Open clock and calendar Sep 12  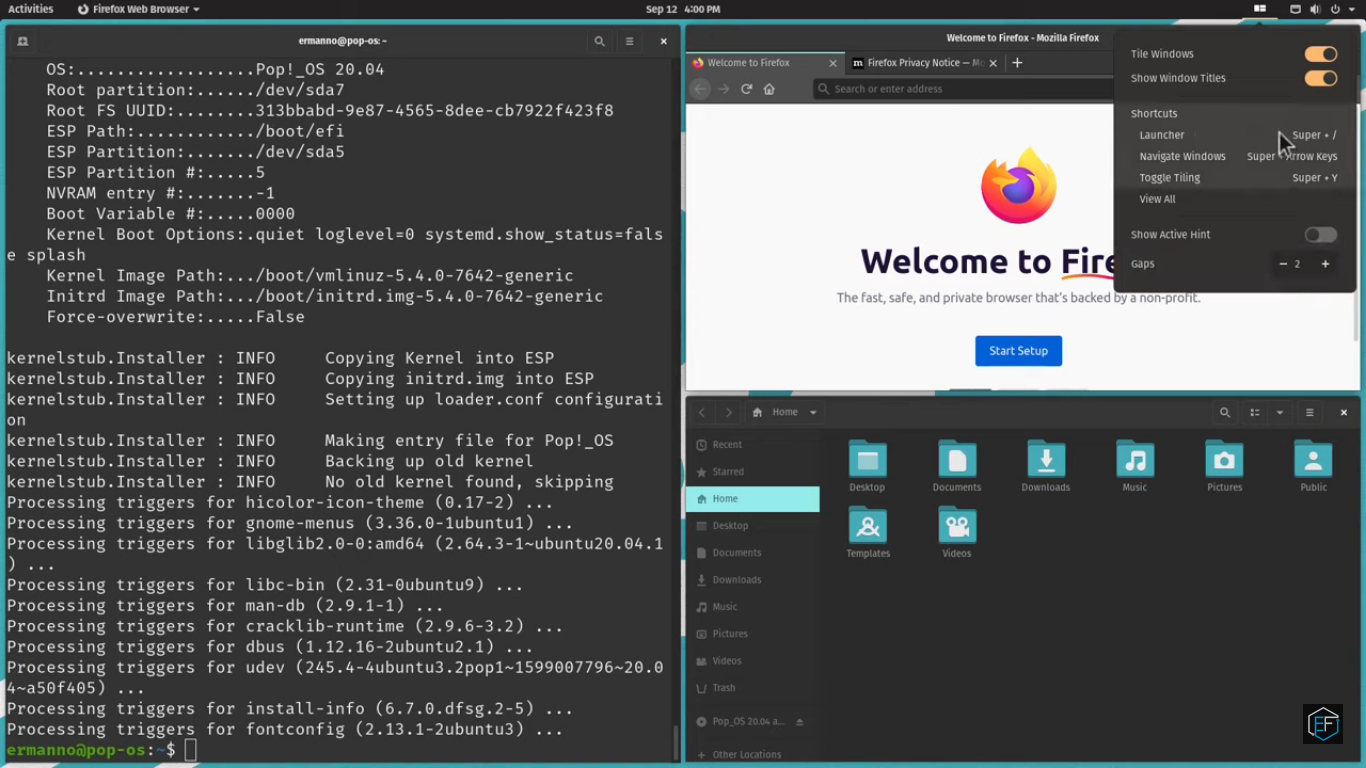(x=683, y=9)
